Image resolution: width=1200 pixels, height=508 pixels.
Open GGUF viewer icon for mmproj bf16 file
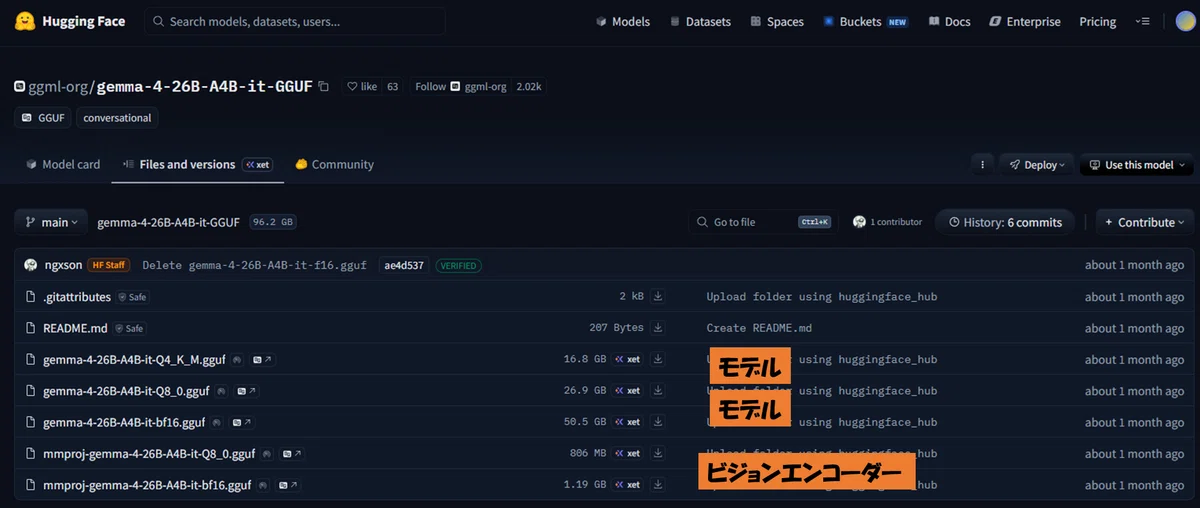click(x=288, y=485)
